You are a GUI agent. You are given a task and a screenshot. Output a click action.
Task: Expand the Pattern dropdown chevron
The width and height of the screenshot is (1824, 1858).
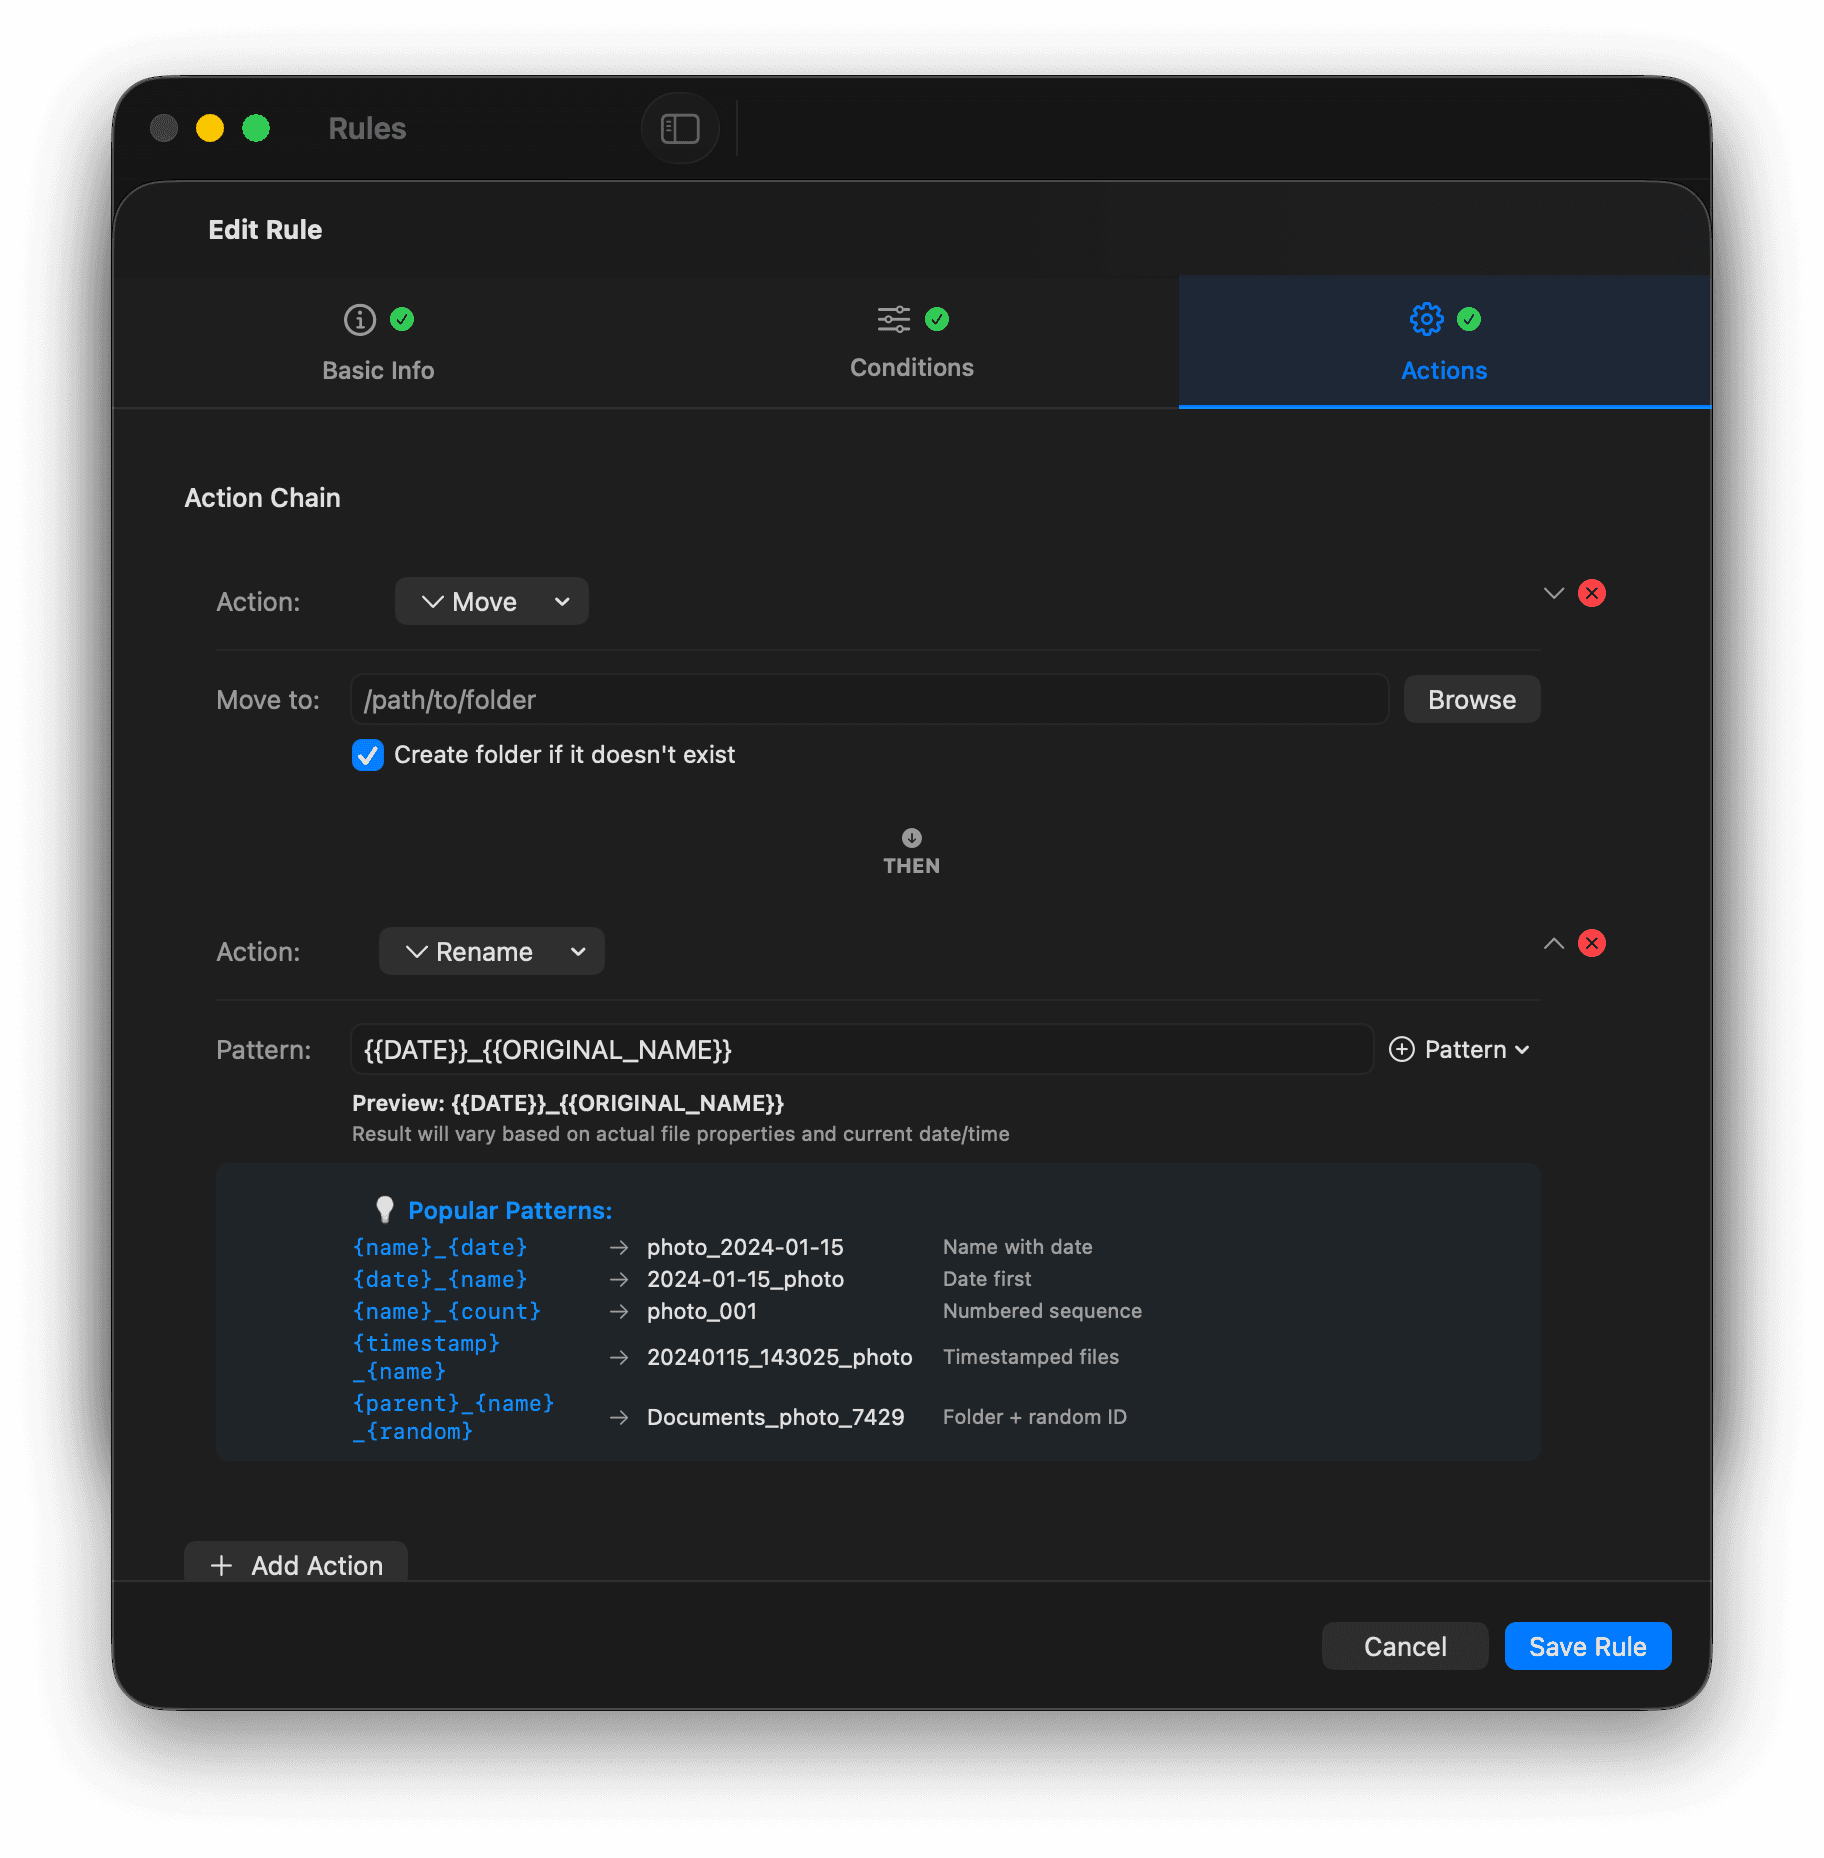click(1522, 1050)
